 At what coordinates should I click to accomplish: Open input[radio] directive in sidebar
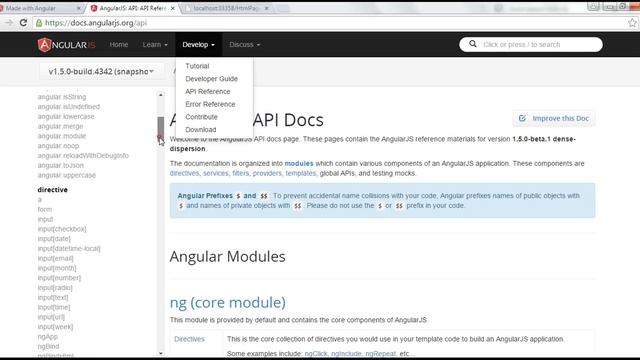[55, 288]
